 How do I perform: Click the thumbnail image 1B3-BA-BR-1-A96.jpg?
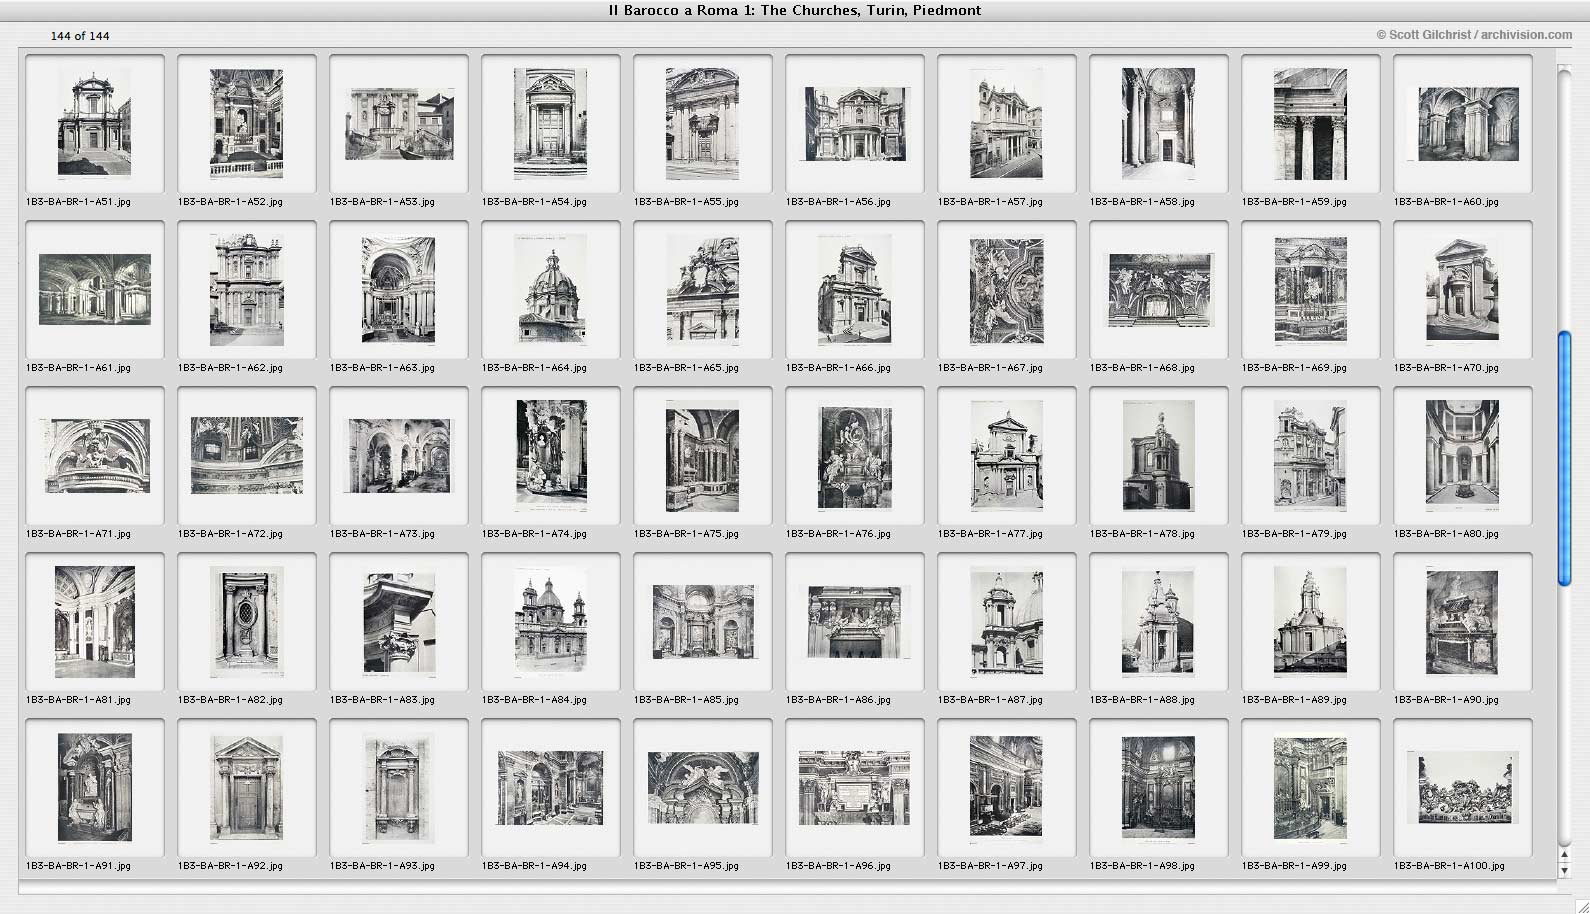click(x=855, y=788)
